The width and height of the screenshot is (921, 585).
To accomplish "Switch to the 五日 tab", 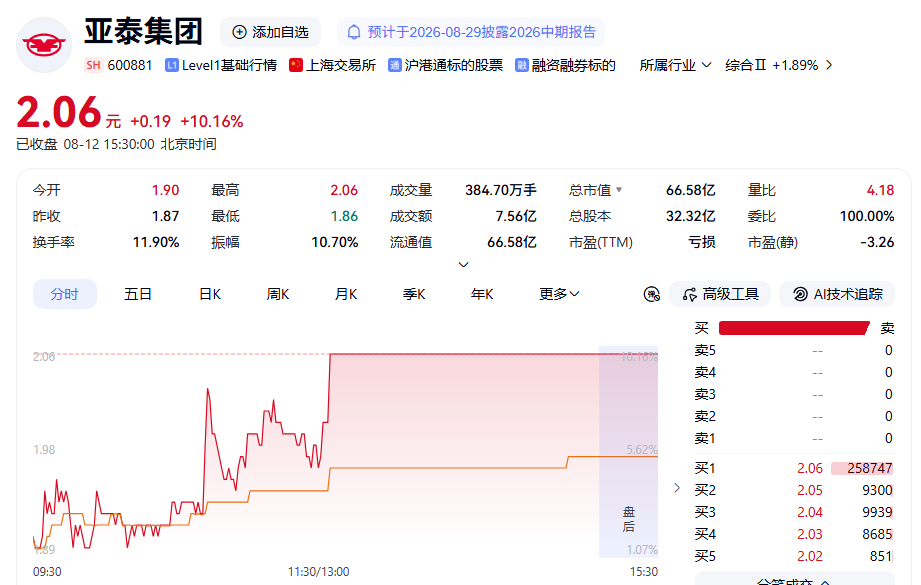I will (x=138, y=294).
